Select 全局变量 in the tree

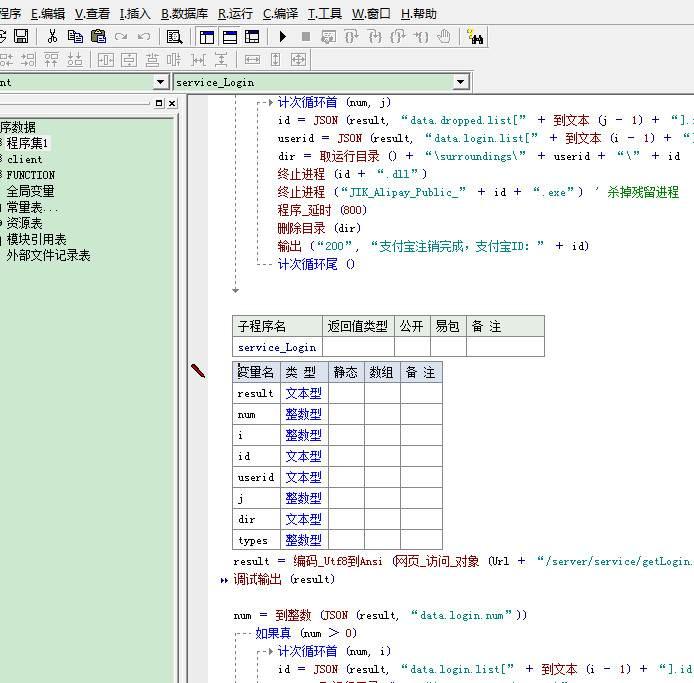[30, 191]
